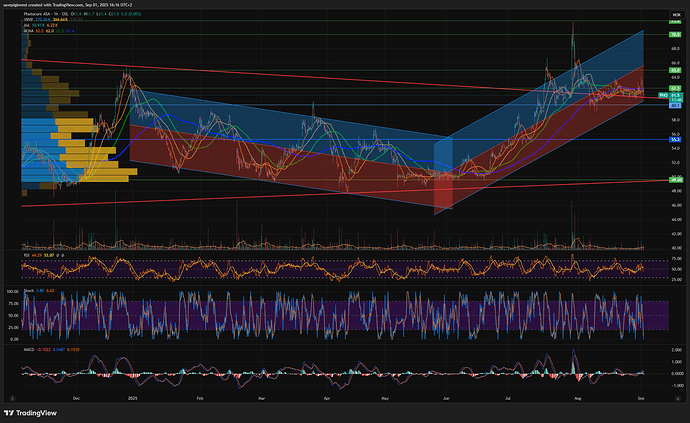Screen dimensions: 690x423
Task: Click 68.0 on the price axis
Action: [x=675, y=49]
